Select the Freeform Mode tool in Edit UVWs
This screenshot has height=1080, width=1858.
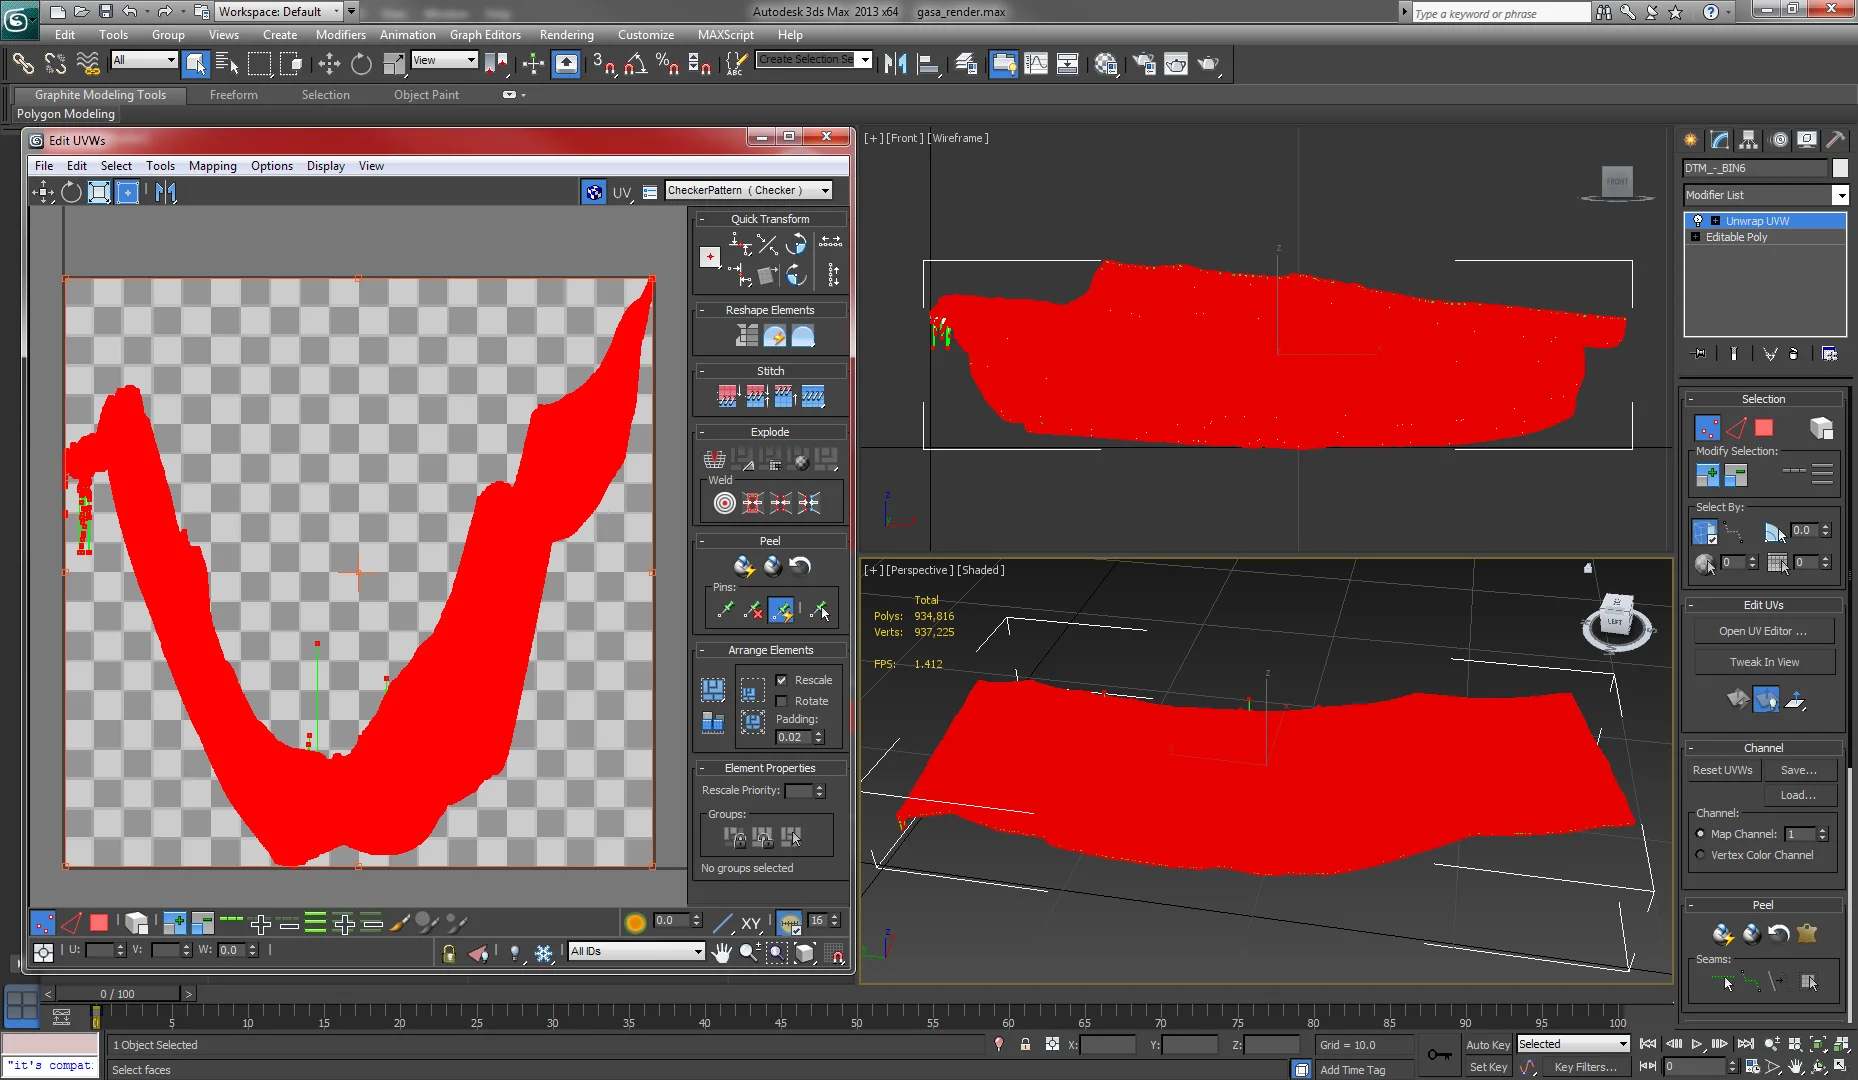[128, 192]
